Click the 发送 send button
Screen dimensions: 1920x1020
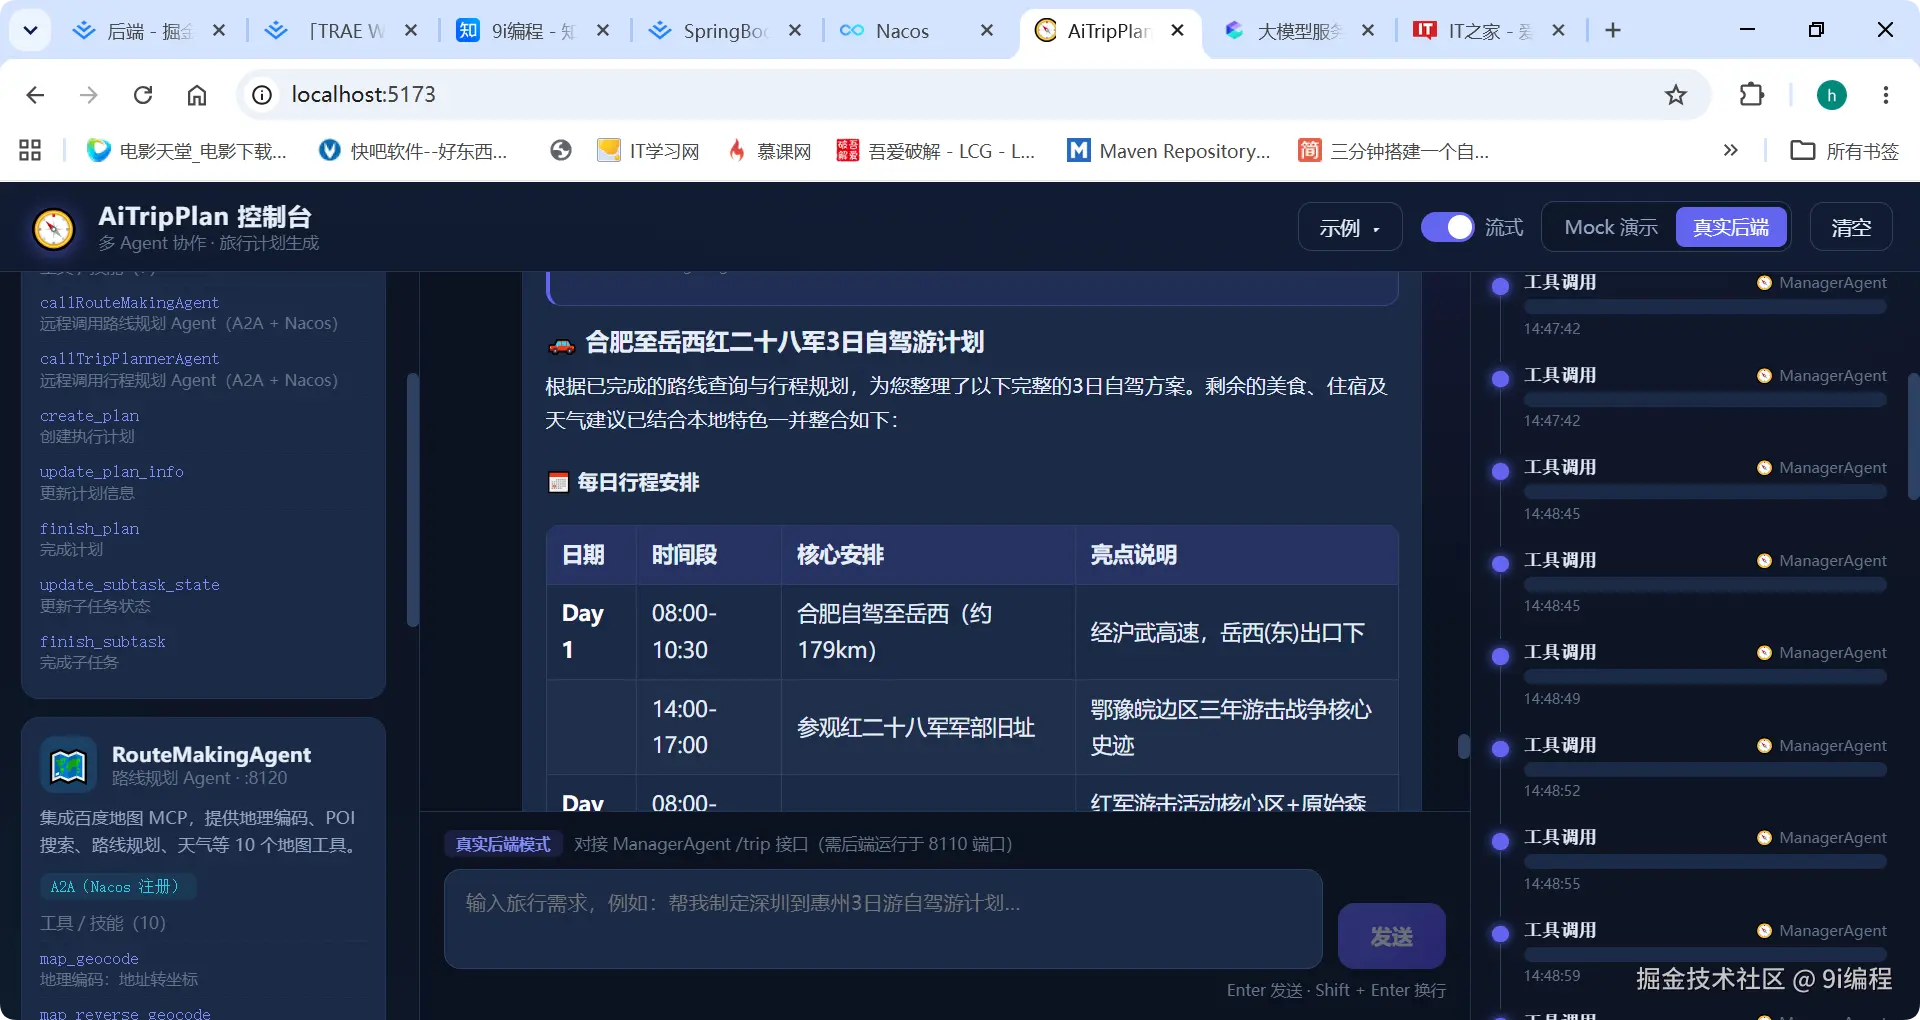1391,936
